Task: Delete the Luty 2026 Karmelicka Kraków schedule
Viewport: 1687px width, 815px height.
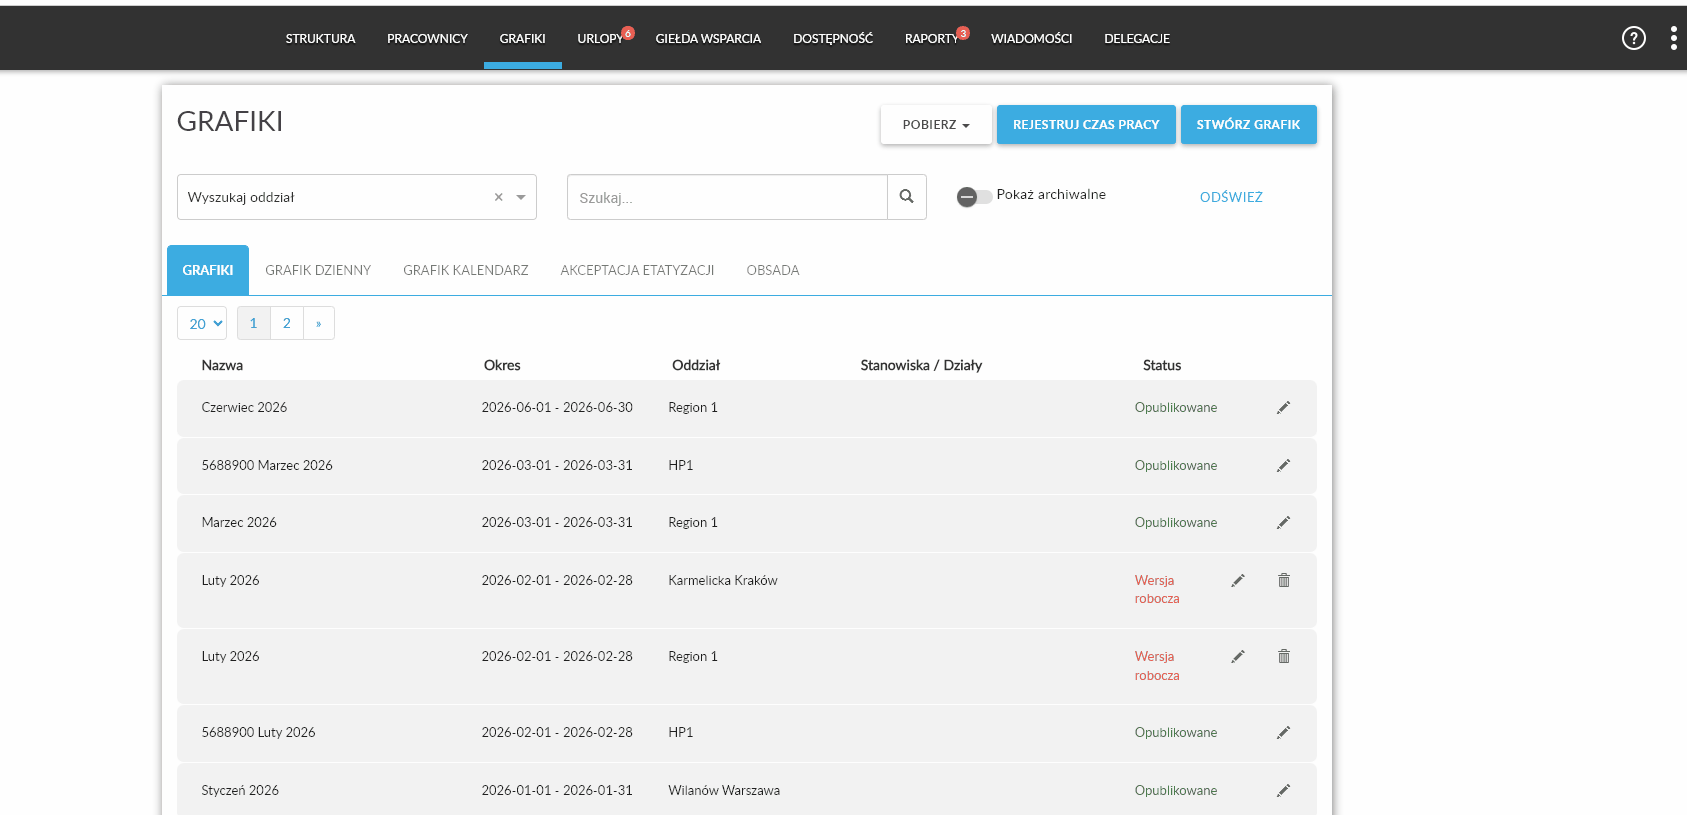Action: (x=1284, y=580)
